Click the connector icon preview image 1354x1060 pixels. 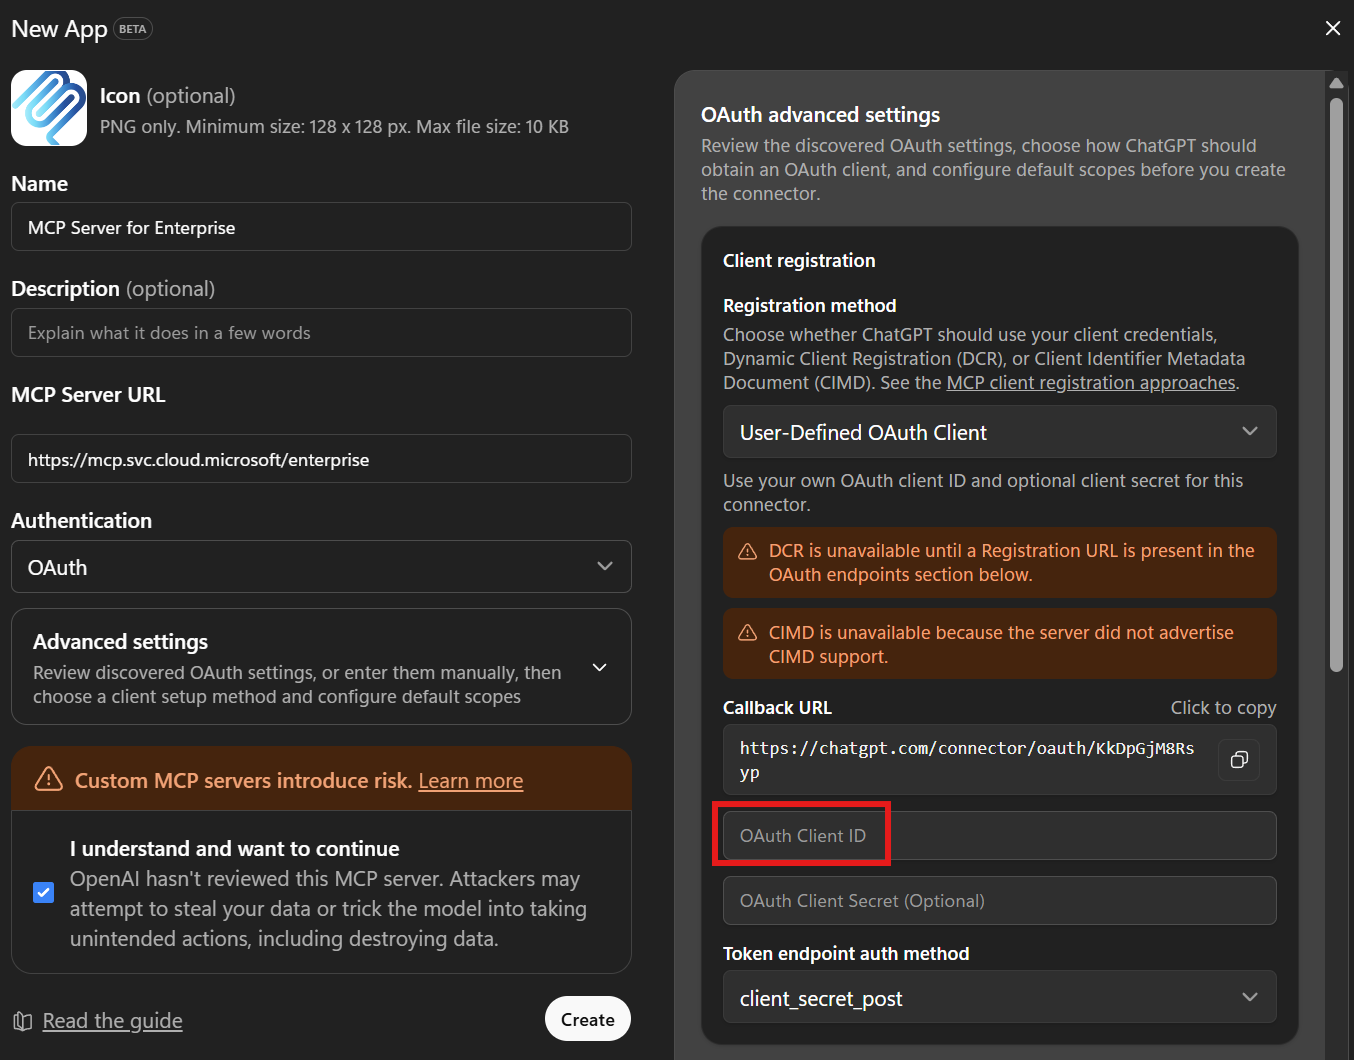point(48,107)
